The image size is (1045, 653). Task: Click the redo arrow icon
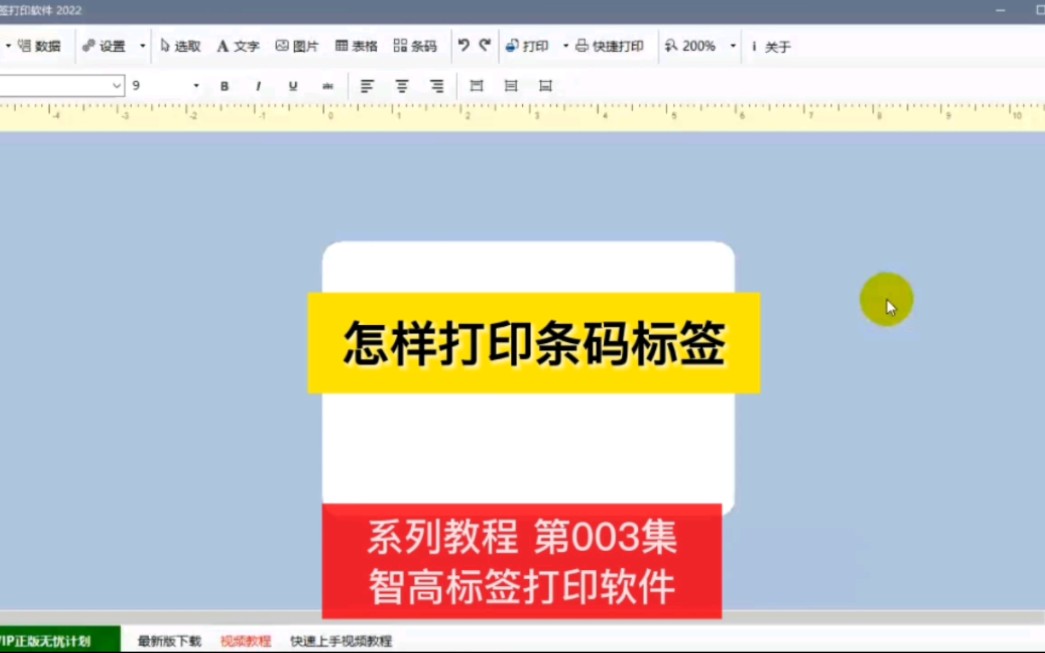[485, 45]
